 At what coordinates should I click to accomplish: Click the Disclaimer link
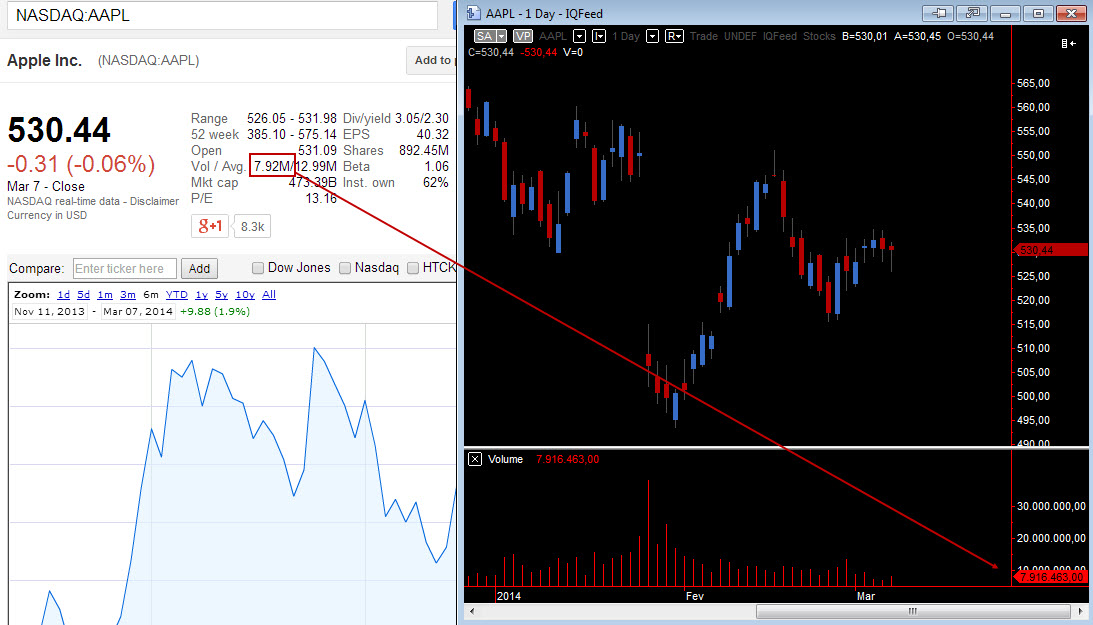coord(155,201)
